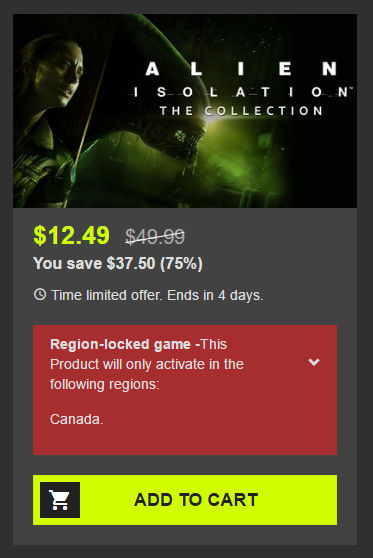Select the 'You save $37.50 (75%)' text
373x558 pixels.
click(118, 264)
